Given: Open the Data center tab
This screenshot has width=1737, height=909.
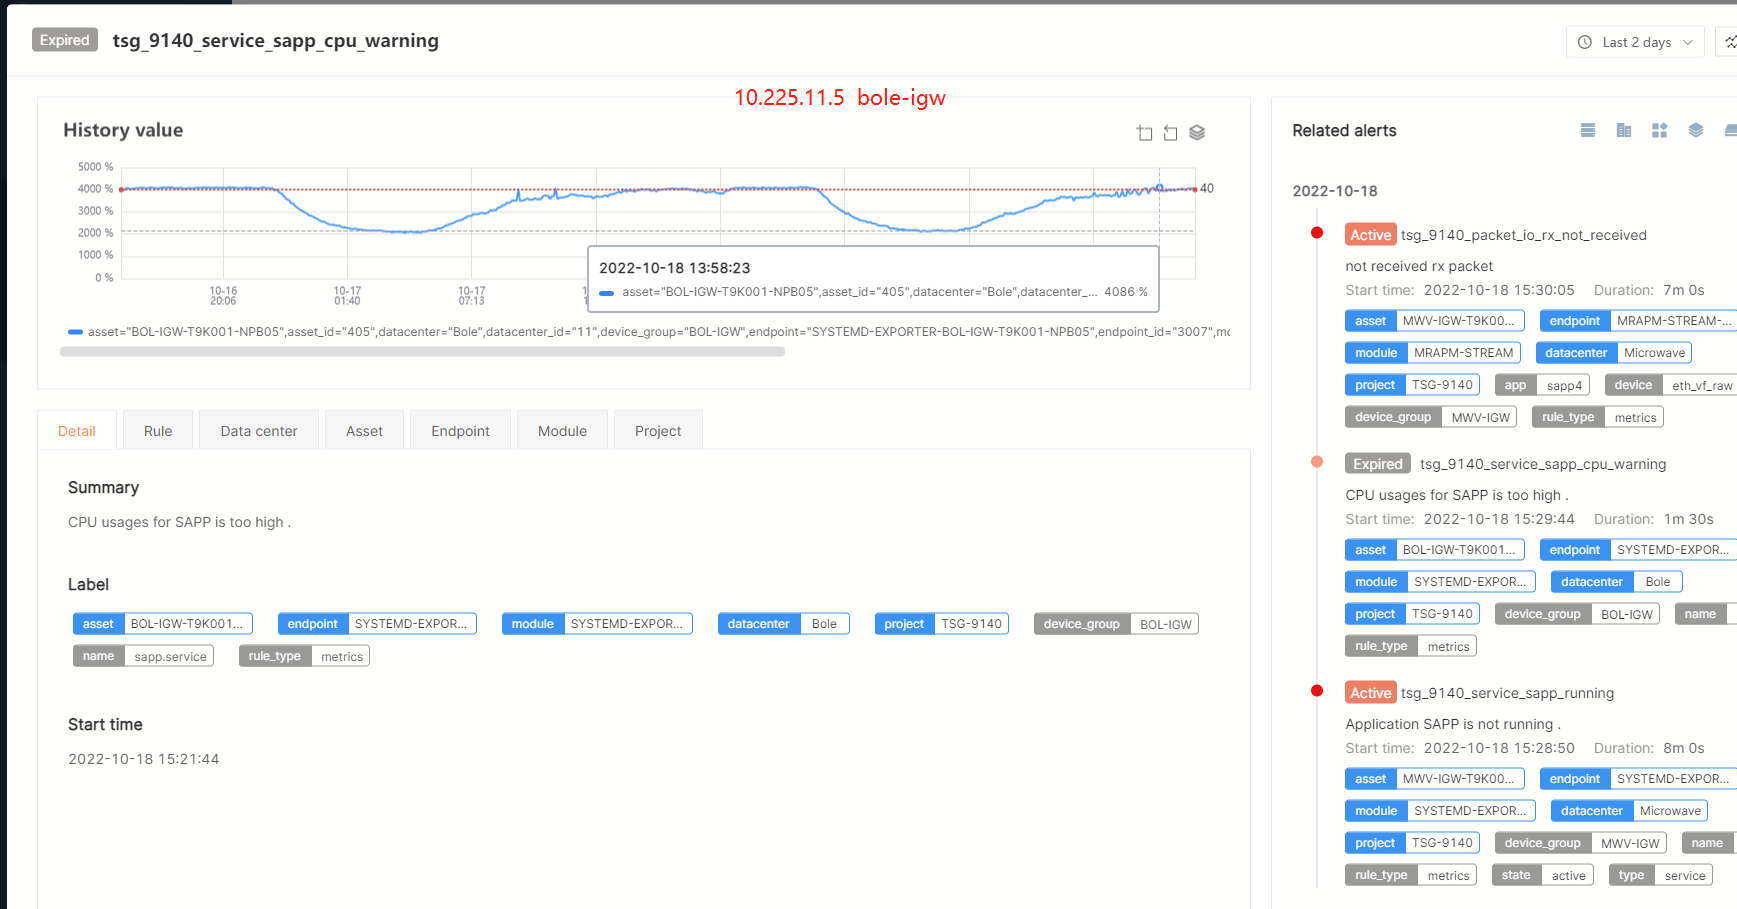Looking at the screenshot, I should point(259,431).
